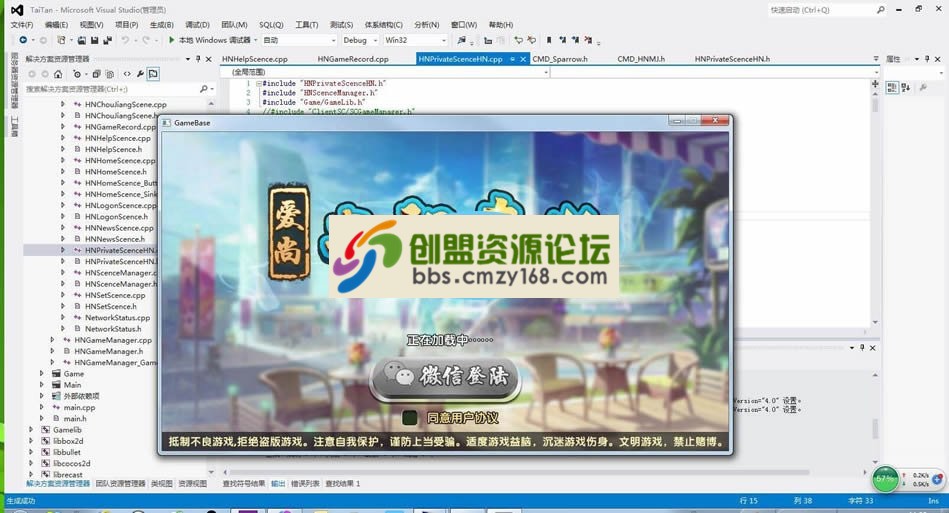Select NetworkStatus.cpp in the tree

click(x=117, y=318)
